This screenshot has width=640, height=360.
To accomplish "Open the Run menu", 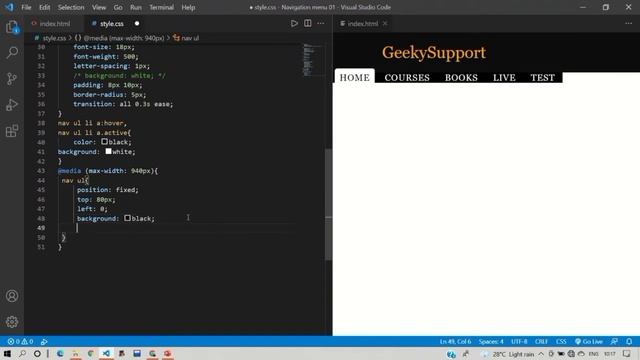I will click(x=136, y=7).
